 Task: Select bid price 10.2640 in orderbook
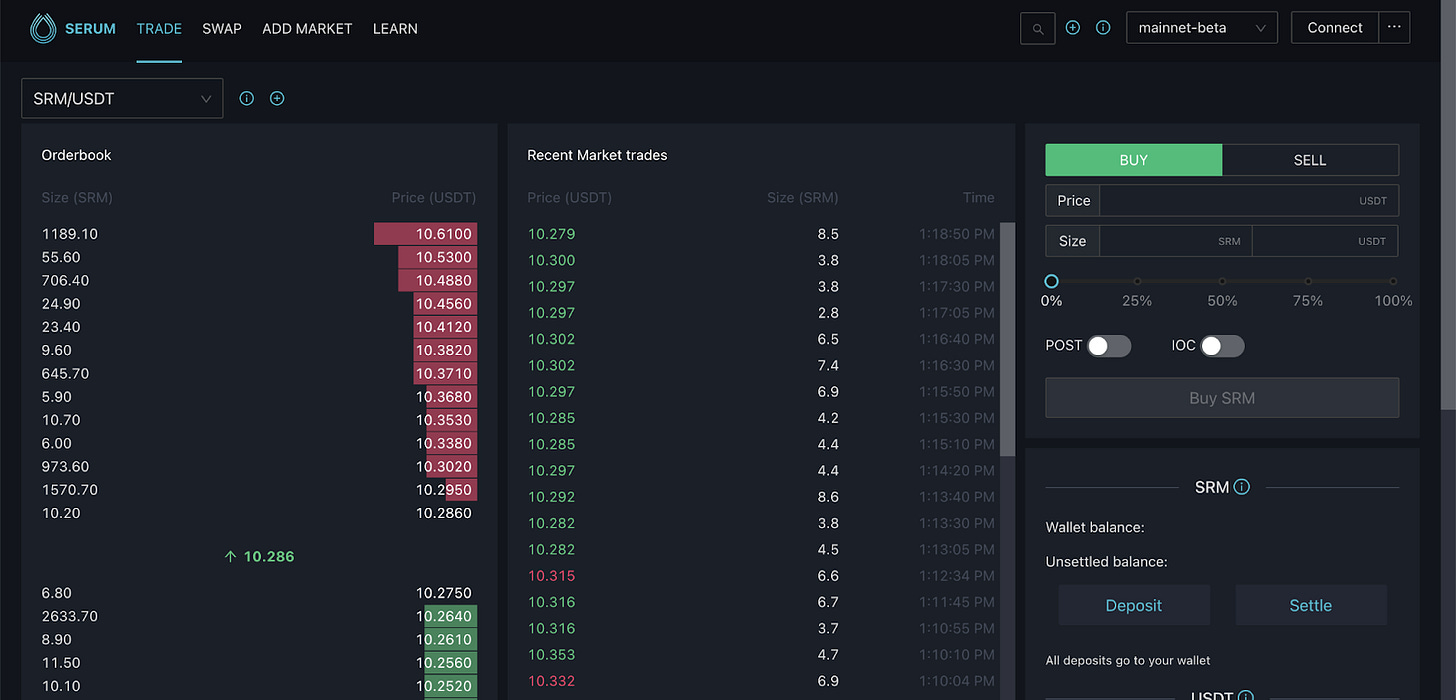pyautogui.click(x=444, y=616)
